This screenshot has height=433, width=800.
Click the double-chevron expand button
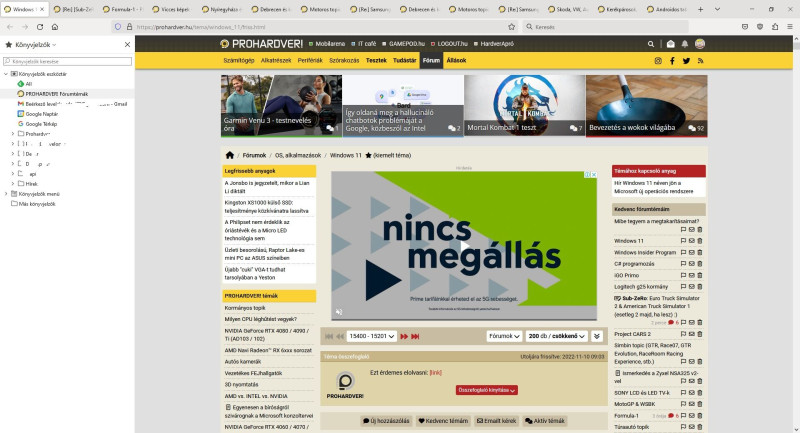click(x=596, y=336)
